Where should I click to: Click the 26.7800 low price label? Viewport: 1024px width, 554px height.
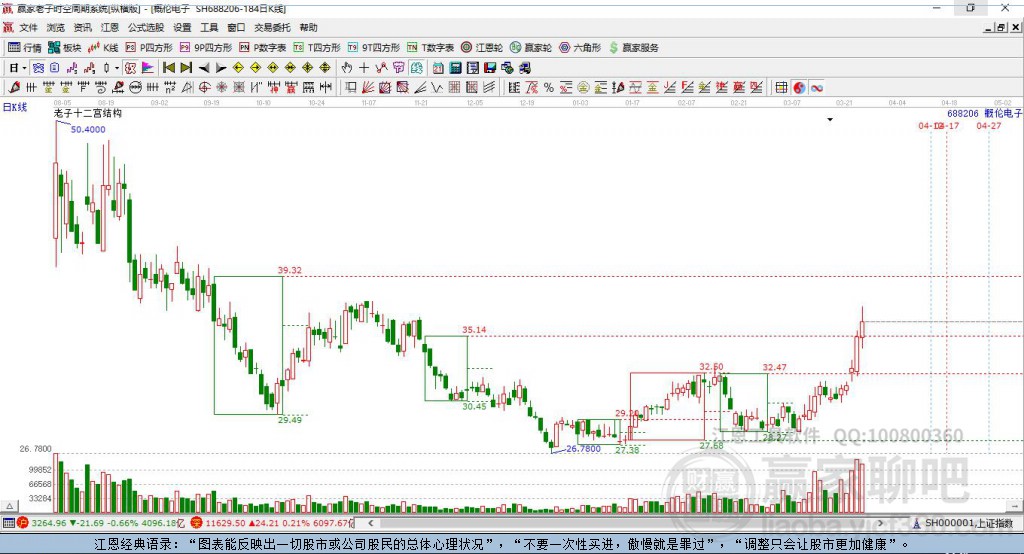(583, 449)
